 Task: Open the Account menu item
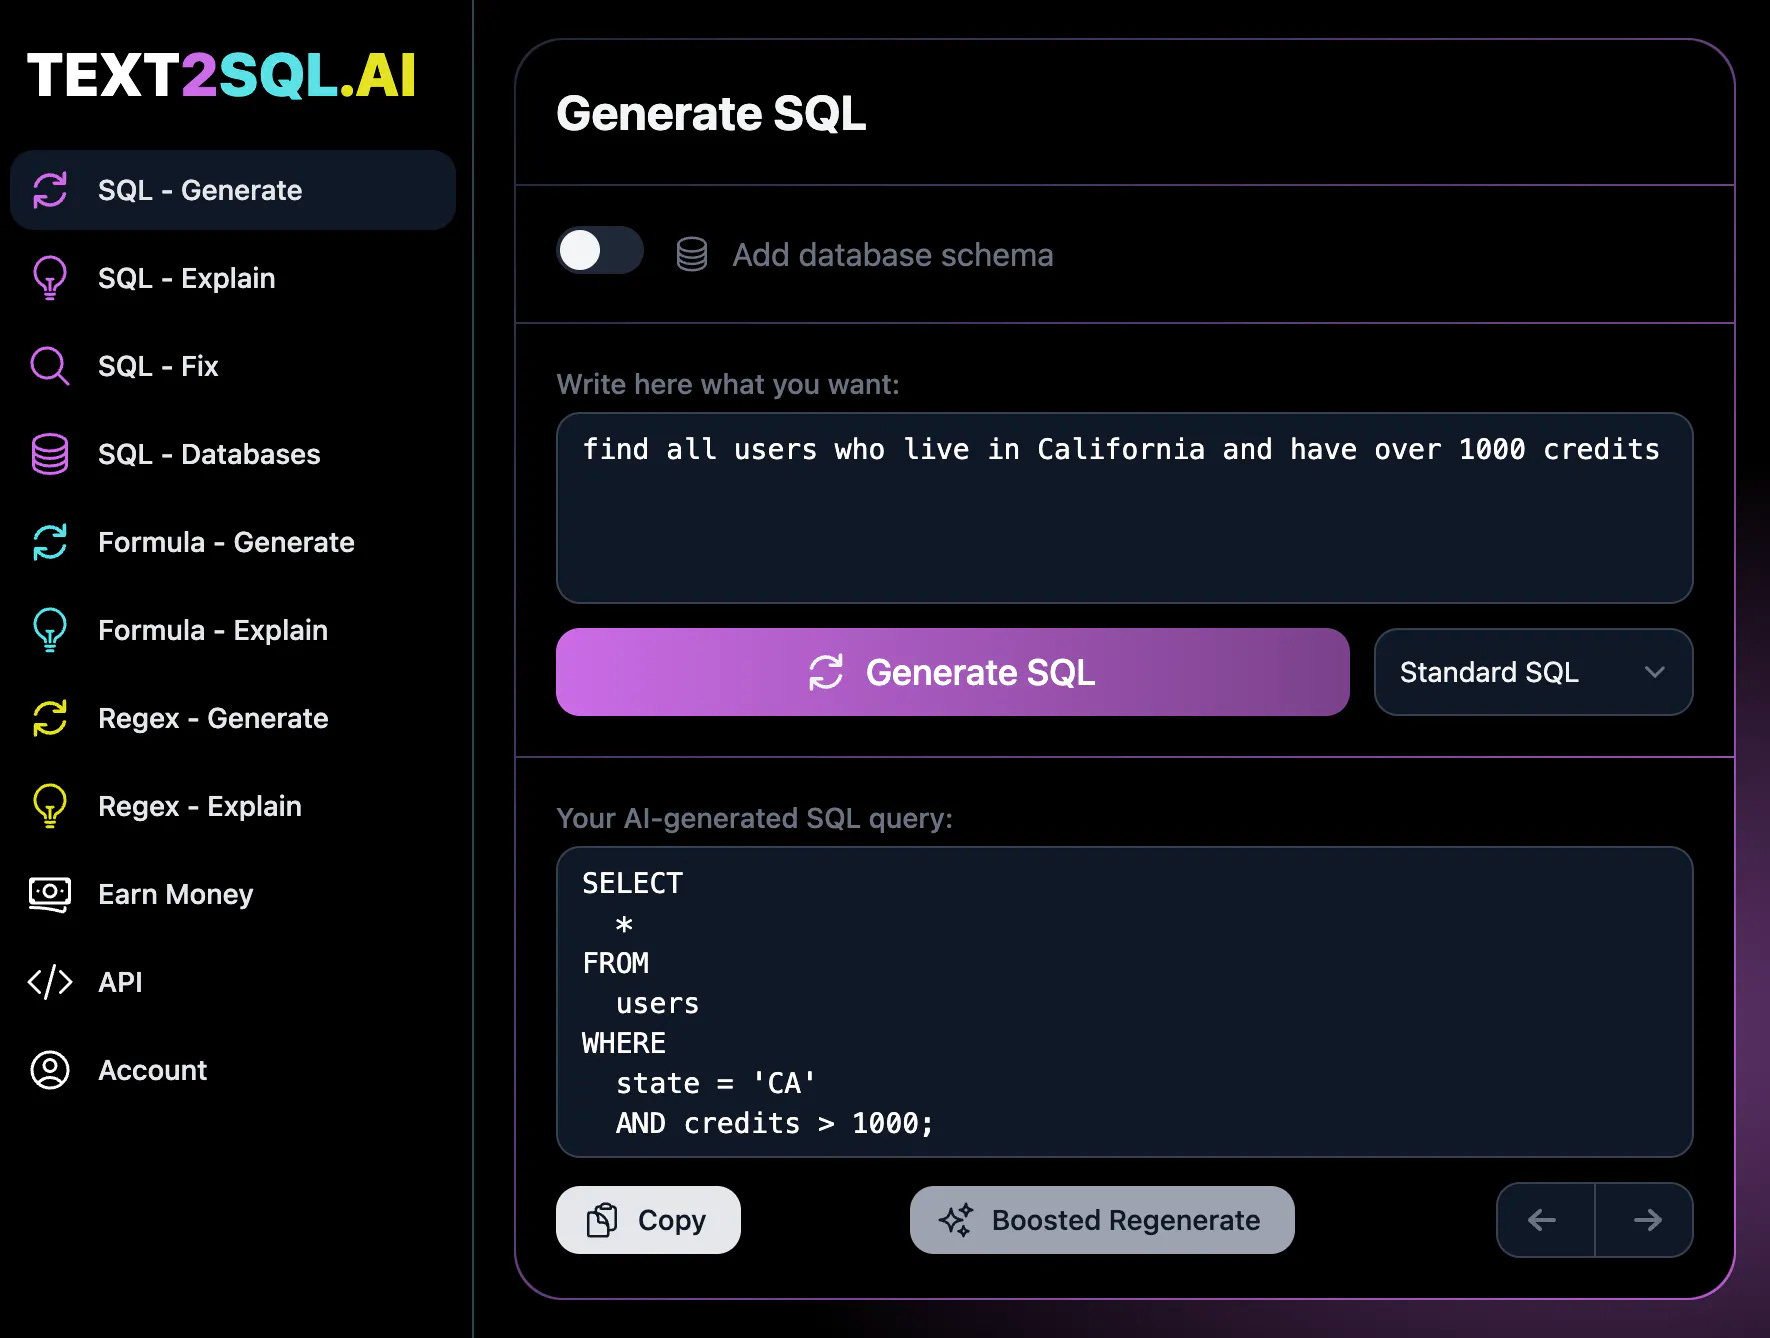232,1070
